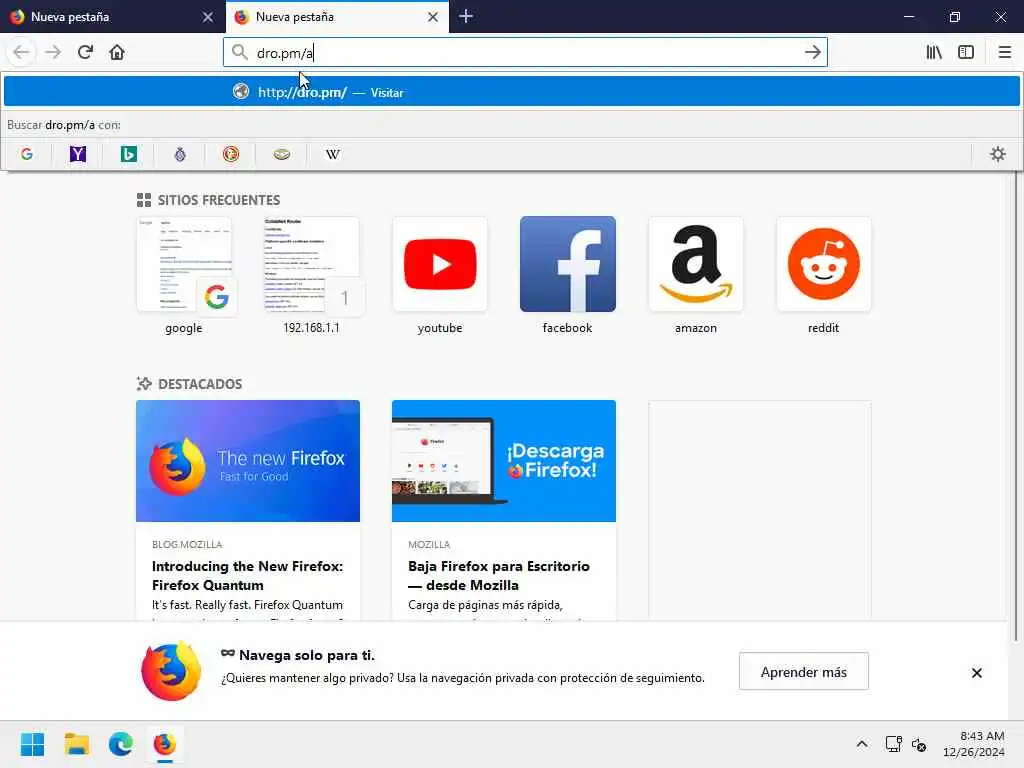Click the page vertical scrollbar

[1016, 405]
